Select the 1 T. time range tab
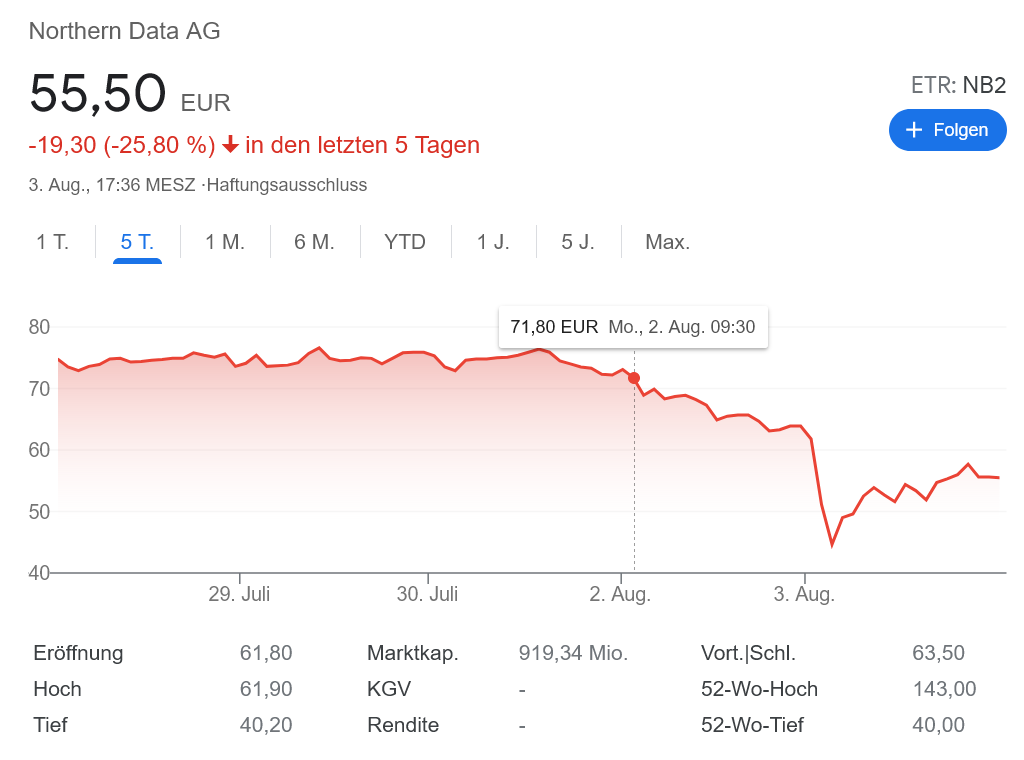Image resolution: width=1024 pixels, height=760 pixels. tap(53, 242)
